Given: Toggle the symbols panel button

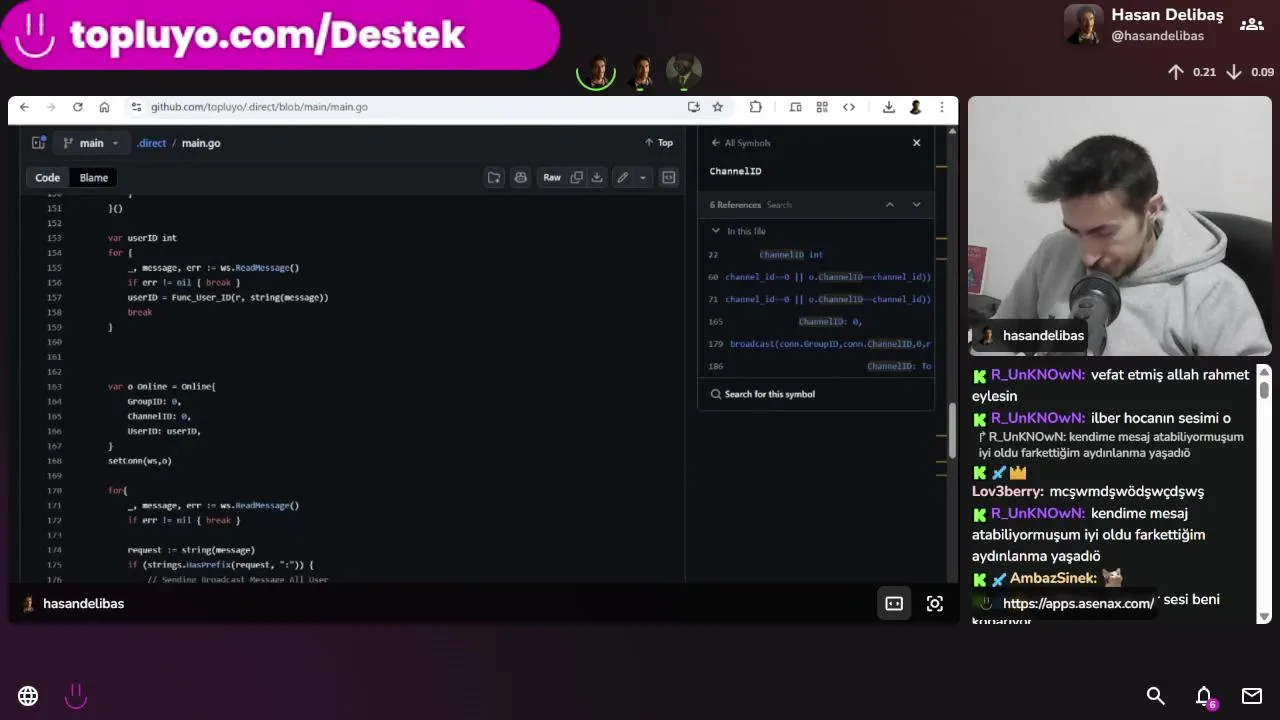Looking at the screenshot, I should [669, 178].
